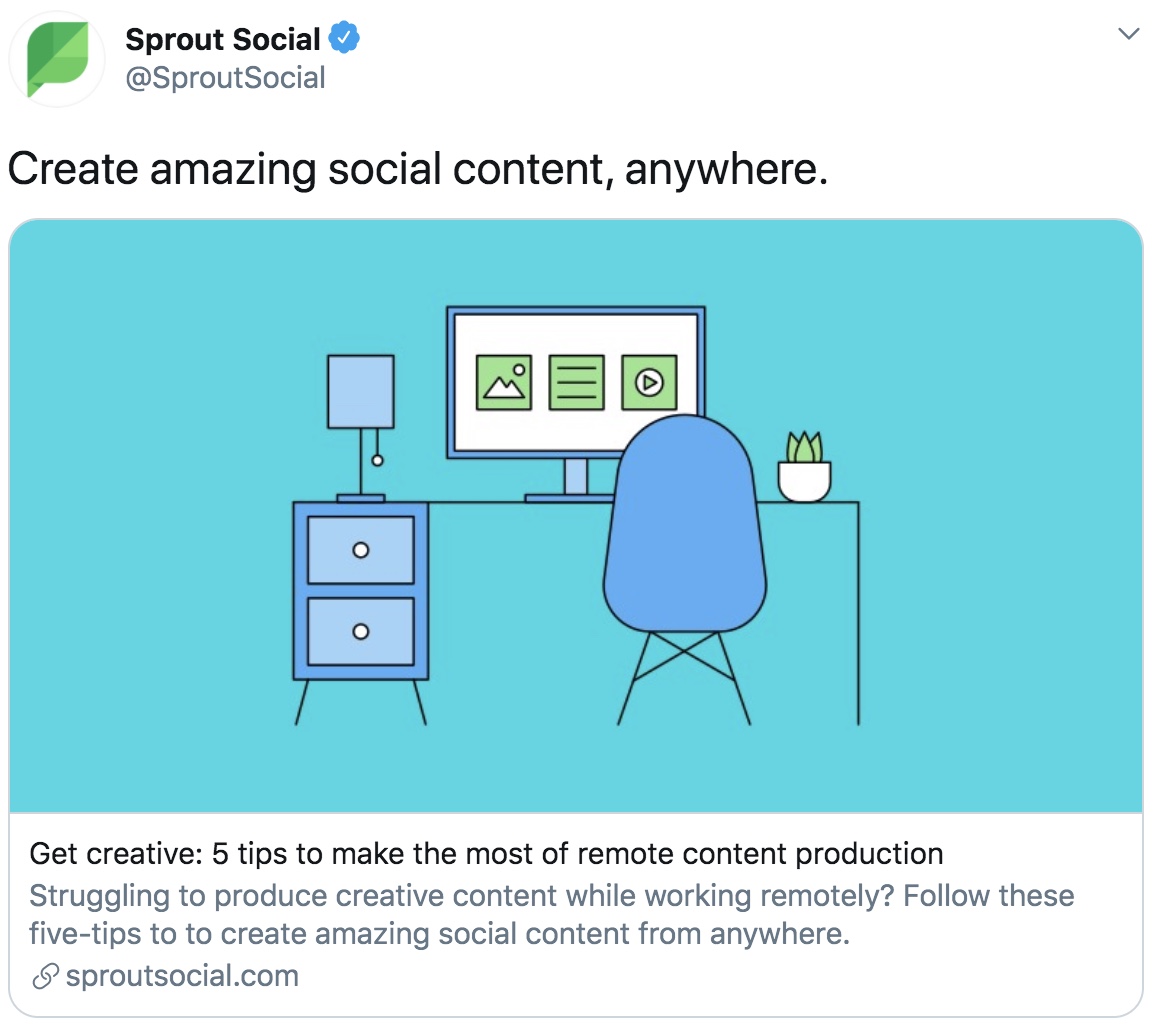The height and width of the screenshot is (1030, 1160).
Task: Open the sproutsocial.com domain link
Action: coord(182,976)
